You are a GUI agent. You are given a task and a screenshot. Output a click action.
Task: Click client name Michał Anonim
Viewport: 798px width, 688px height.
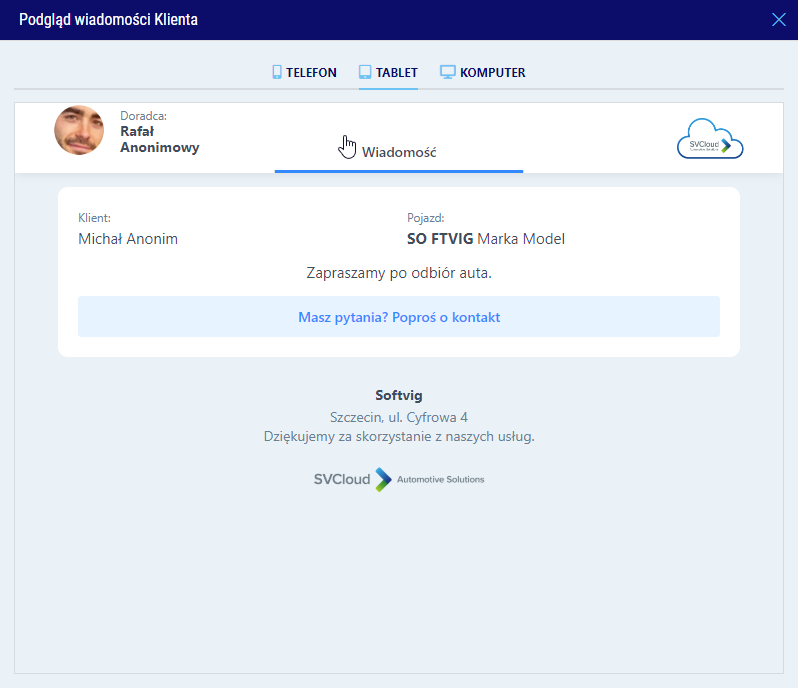pyautogui.click(x=128, y=239)
